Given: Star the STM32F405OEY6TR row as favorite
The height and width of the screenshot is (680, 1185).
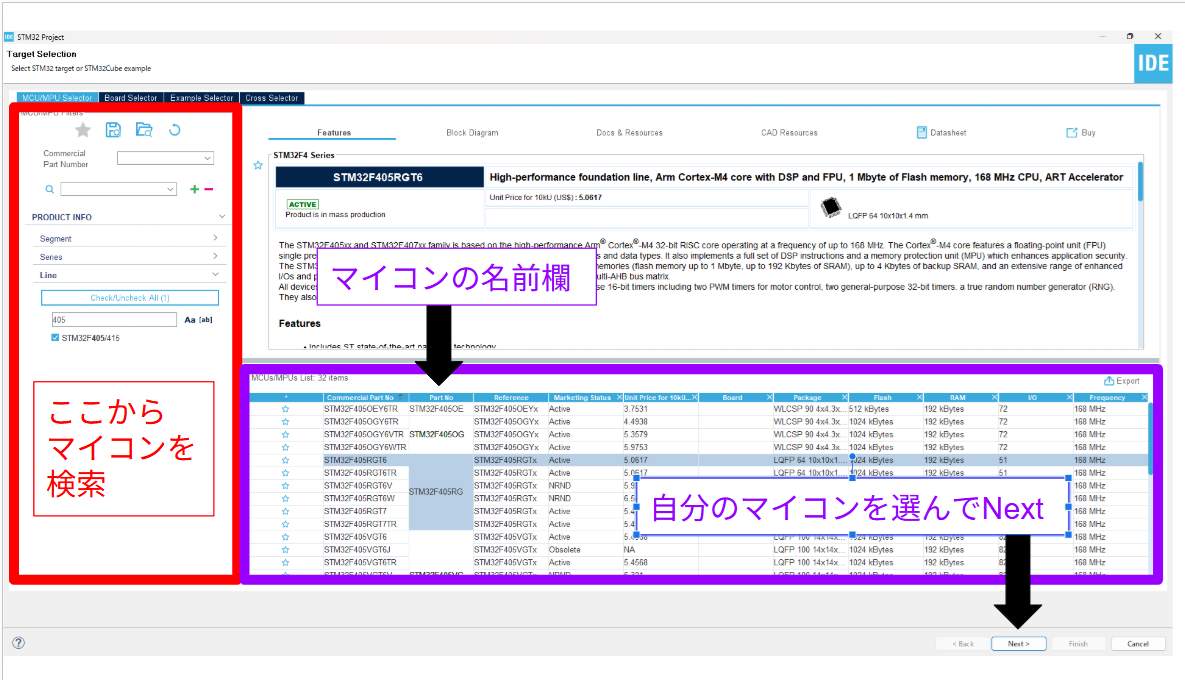Looking at the screenshot, I should click(286, 410).
